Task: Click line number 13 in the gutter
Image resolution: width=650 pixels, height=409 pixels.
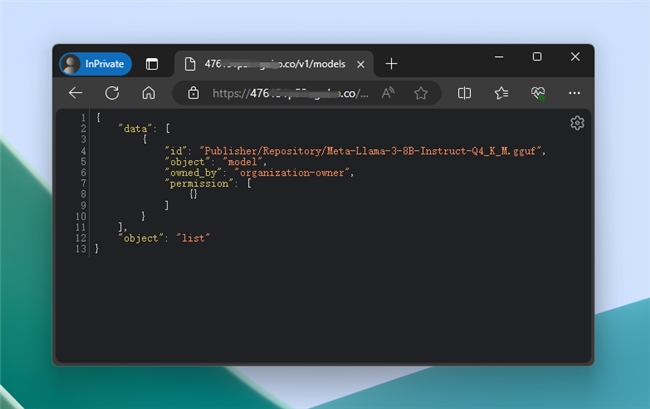Action: point(81,249)
